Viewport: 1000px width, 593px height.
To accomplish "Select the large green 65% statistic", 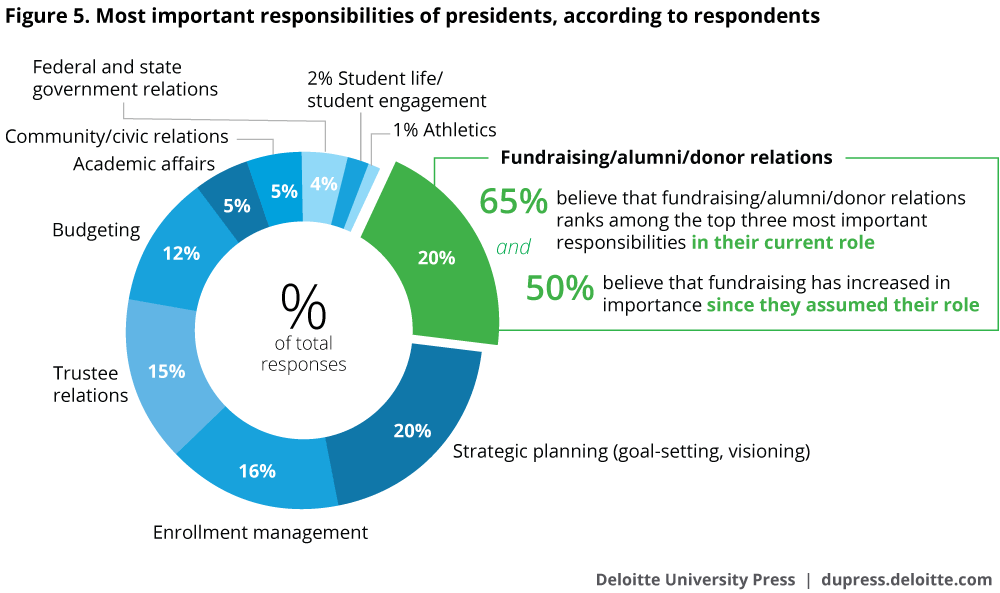I will (x=512, y=201).
